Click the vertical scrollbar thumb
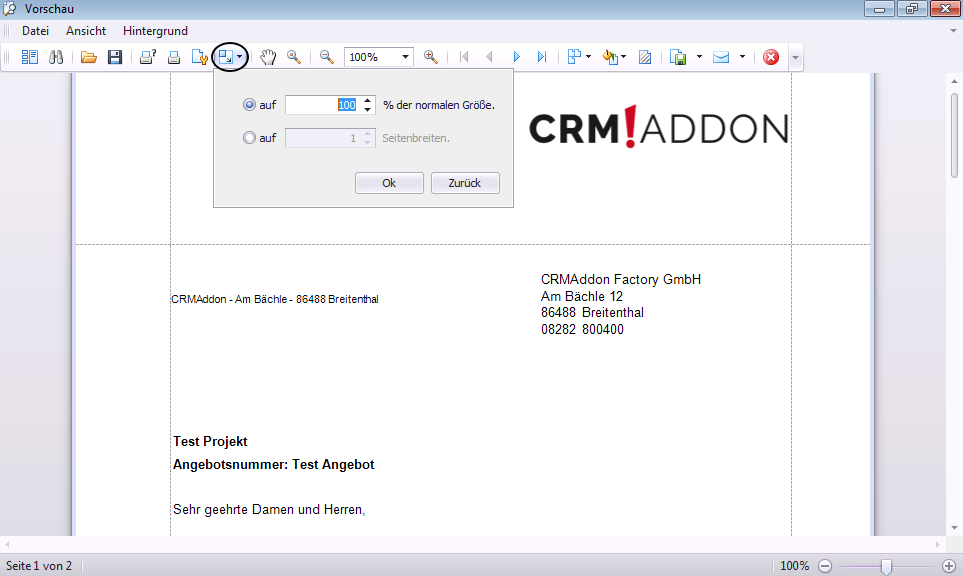963x576 pixels. pos(954,135)
